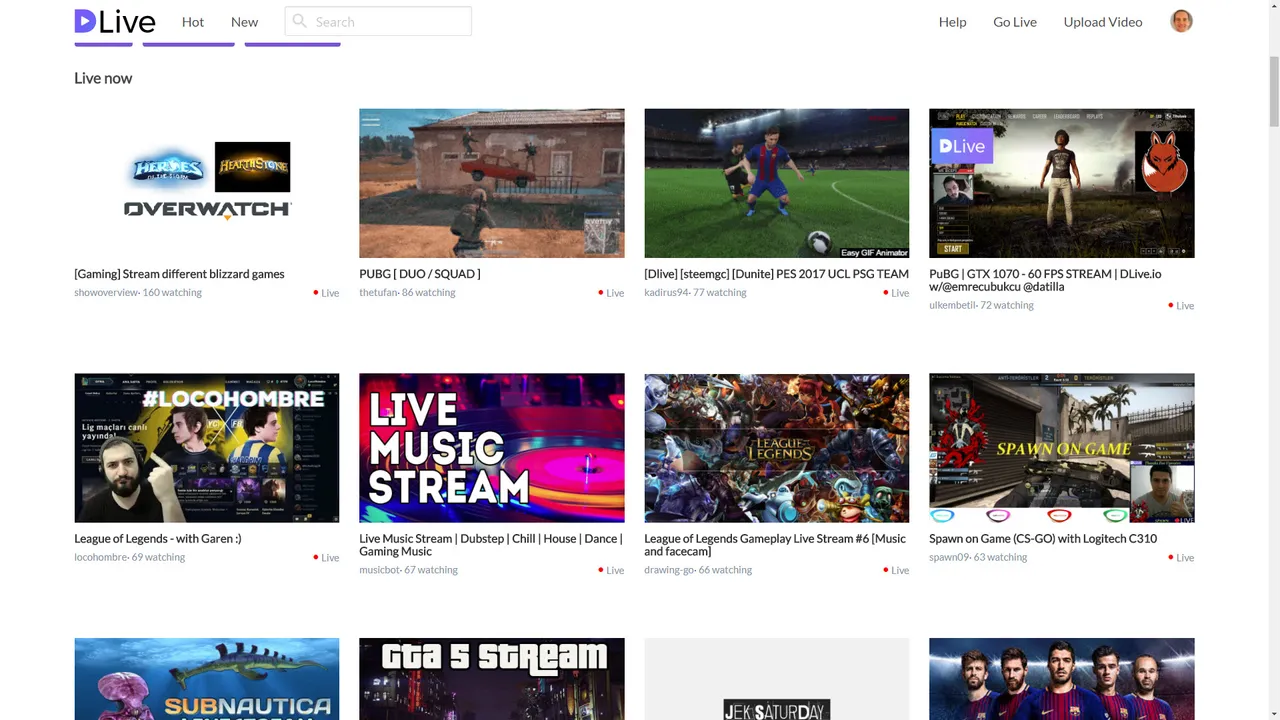The width and height of the screenshot is (1280, 720).
Task: Click Go Live in header
Action: point(1015,22)
